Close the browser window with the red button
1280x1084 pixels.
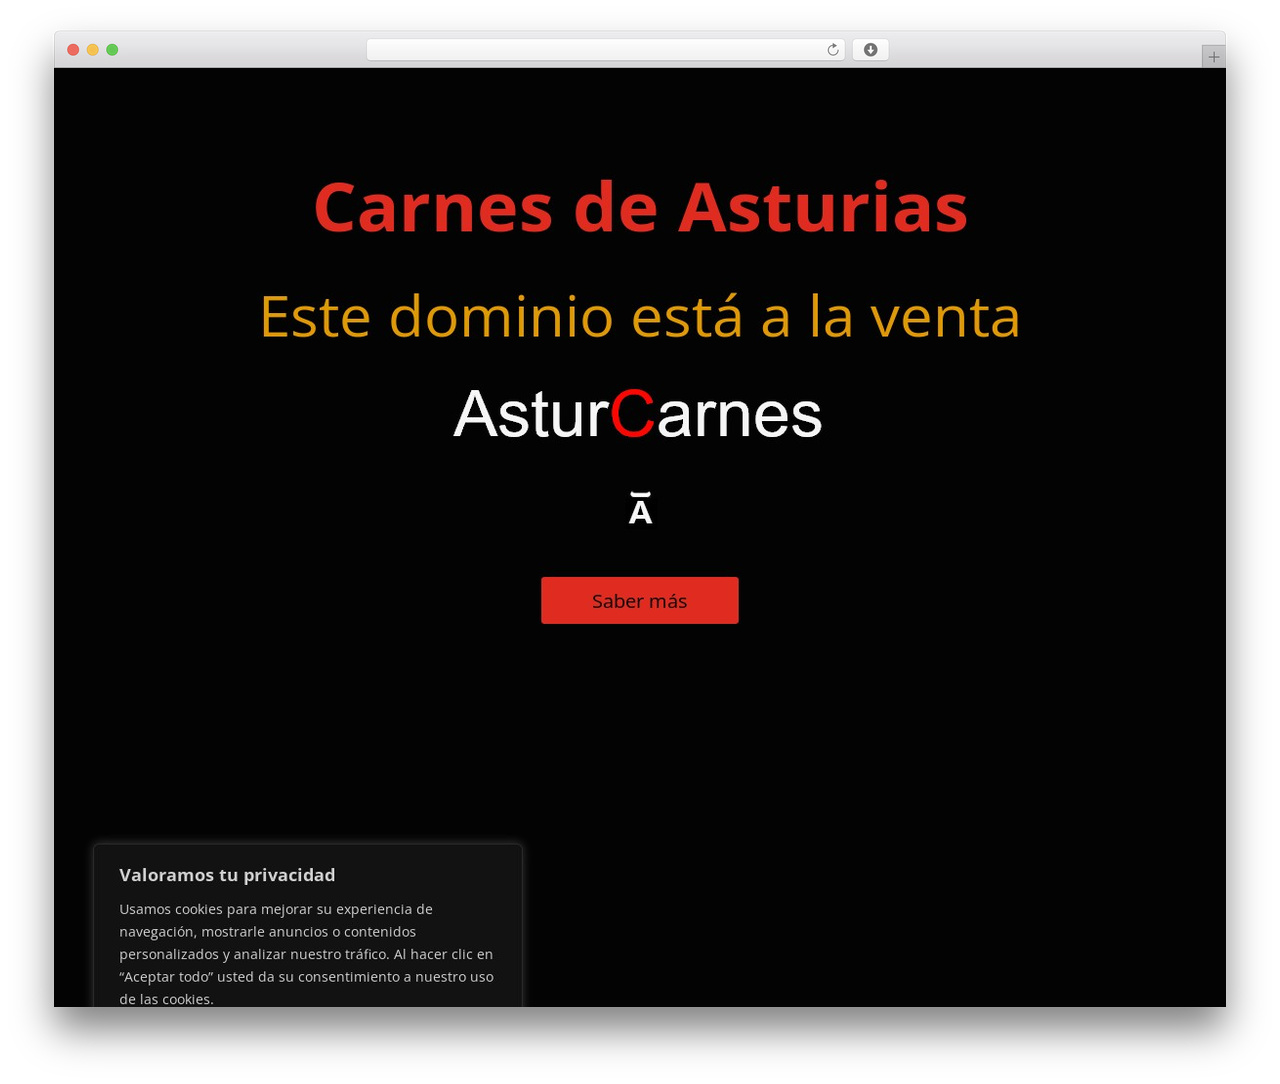point(73,50)
